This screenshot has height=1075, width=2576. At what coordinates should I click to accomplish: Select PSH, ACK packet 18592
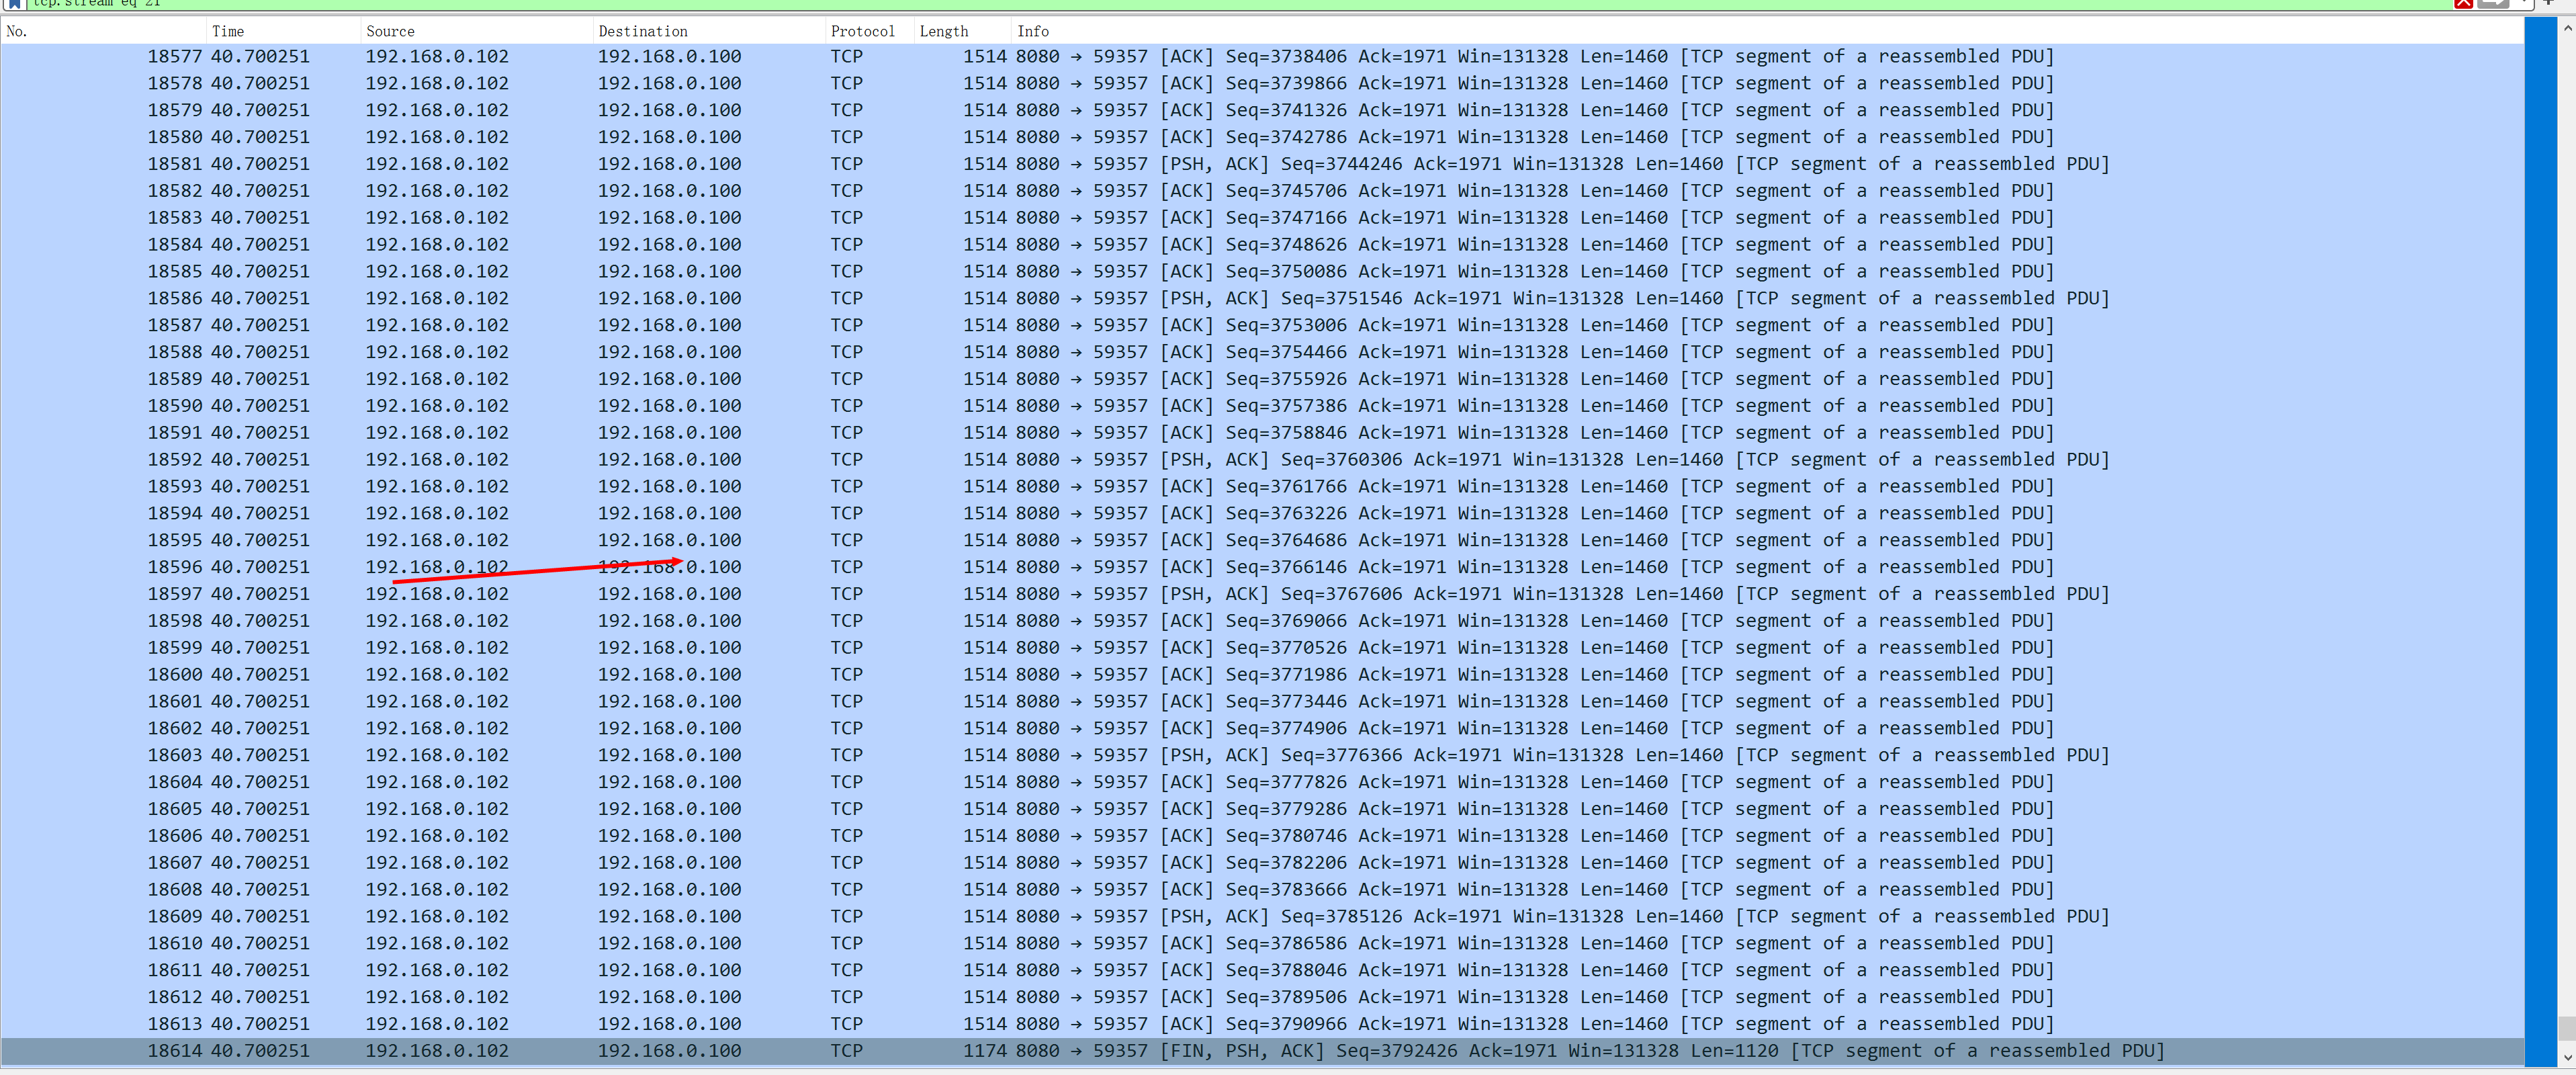coord(1262,460)
